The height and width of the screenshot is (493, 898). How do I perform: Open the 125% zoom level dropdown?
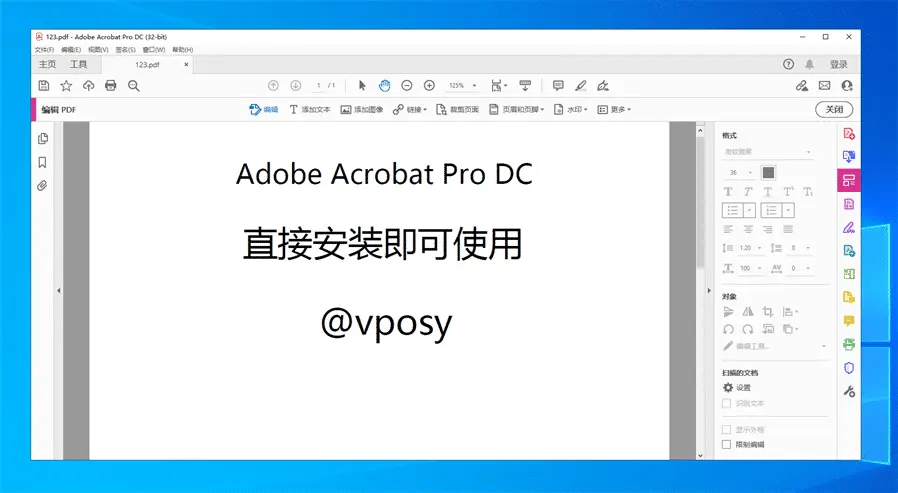coord(463,86)
